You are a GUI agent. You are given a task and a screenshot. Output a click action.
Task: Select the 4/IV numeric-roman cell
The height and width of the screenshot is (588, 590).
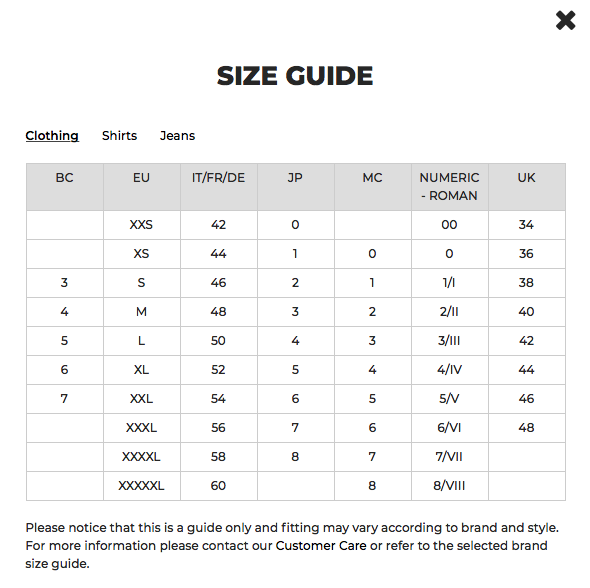tap(449, 369)
